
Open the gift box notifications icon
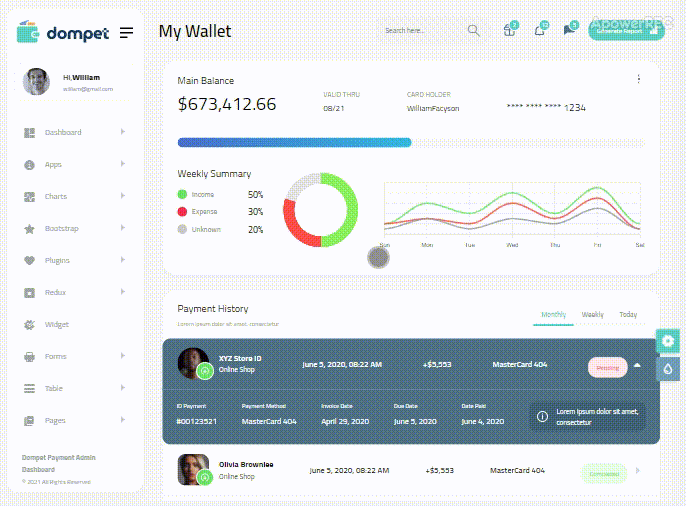pos(509,30)
